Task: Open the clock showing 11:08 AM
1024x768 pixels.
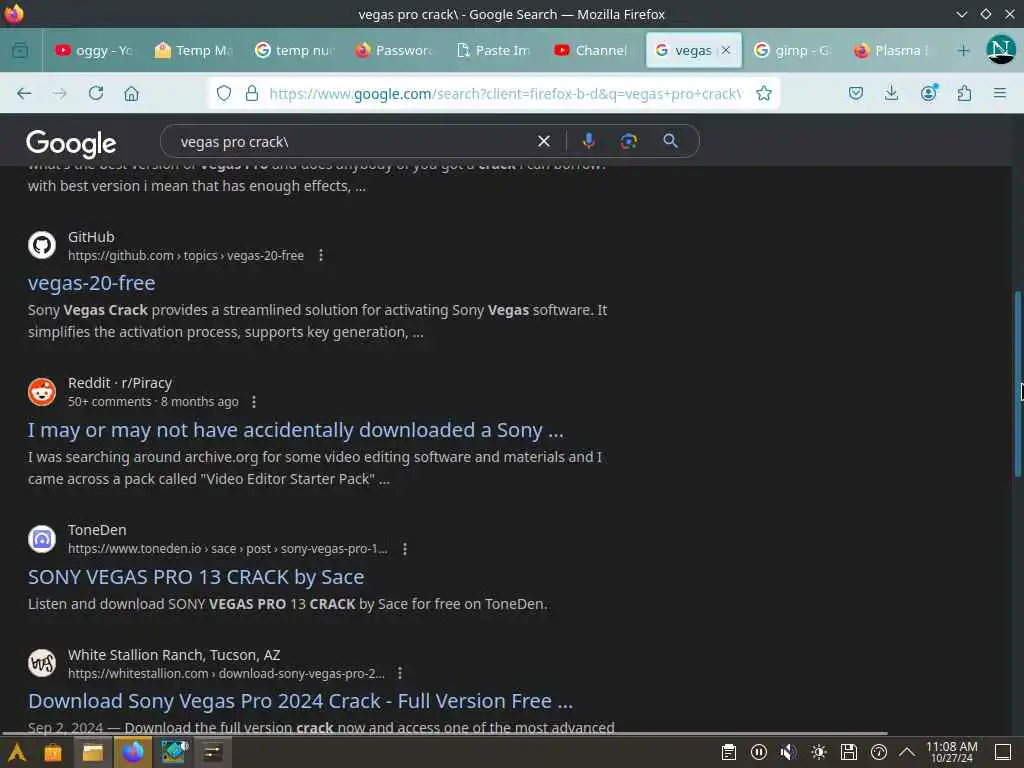Action: (952, 752)
